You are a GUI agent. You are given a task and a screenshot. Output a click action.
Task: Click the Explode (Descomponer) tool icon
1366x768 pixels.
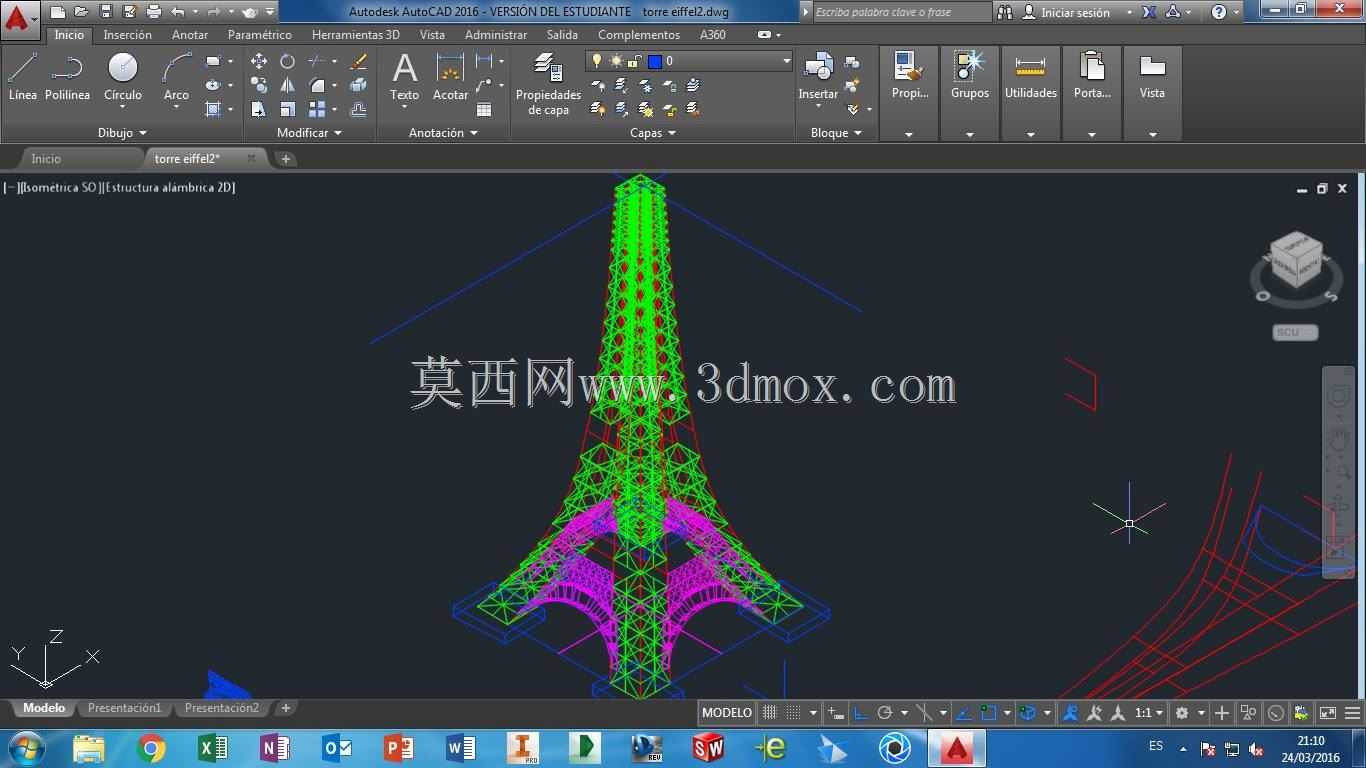[x=358, y=85]
